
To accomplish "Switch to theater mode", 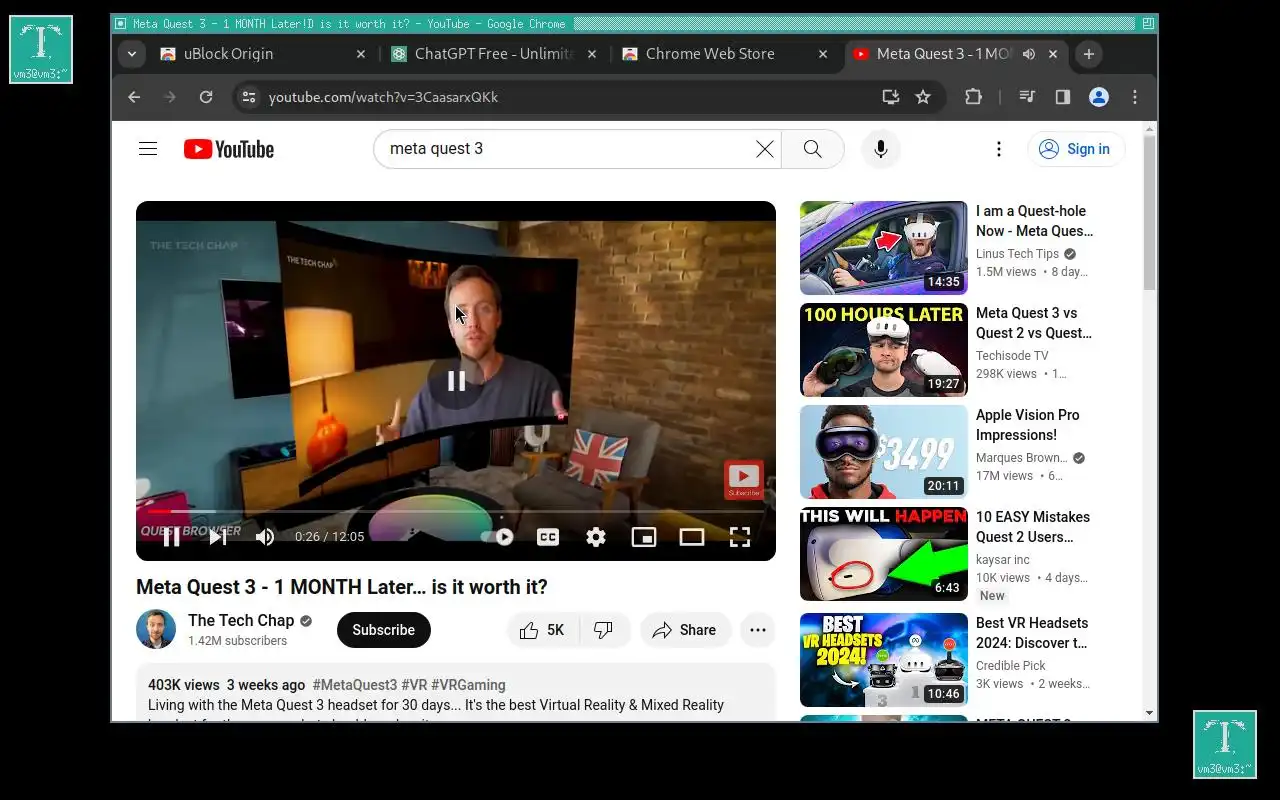I will pos(692,537).
